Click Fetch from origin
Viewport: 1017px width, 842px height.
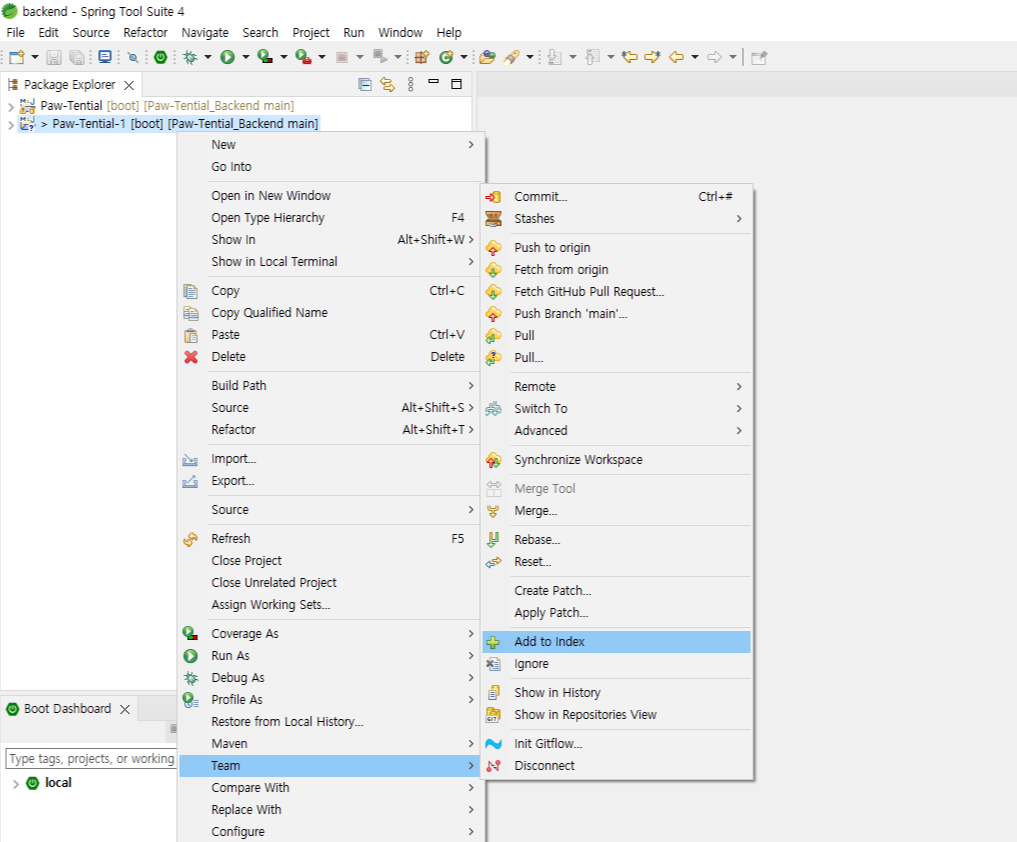[616, 270]
